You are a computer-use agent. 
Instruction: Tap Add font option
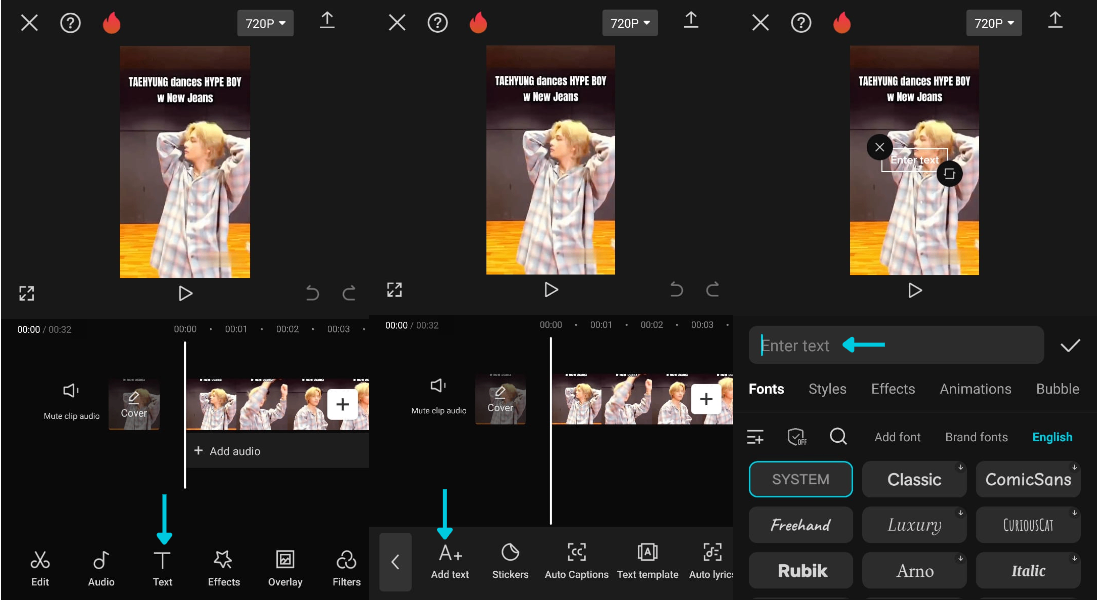tap(897, 437)
